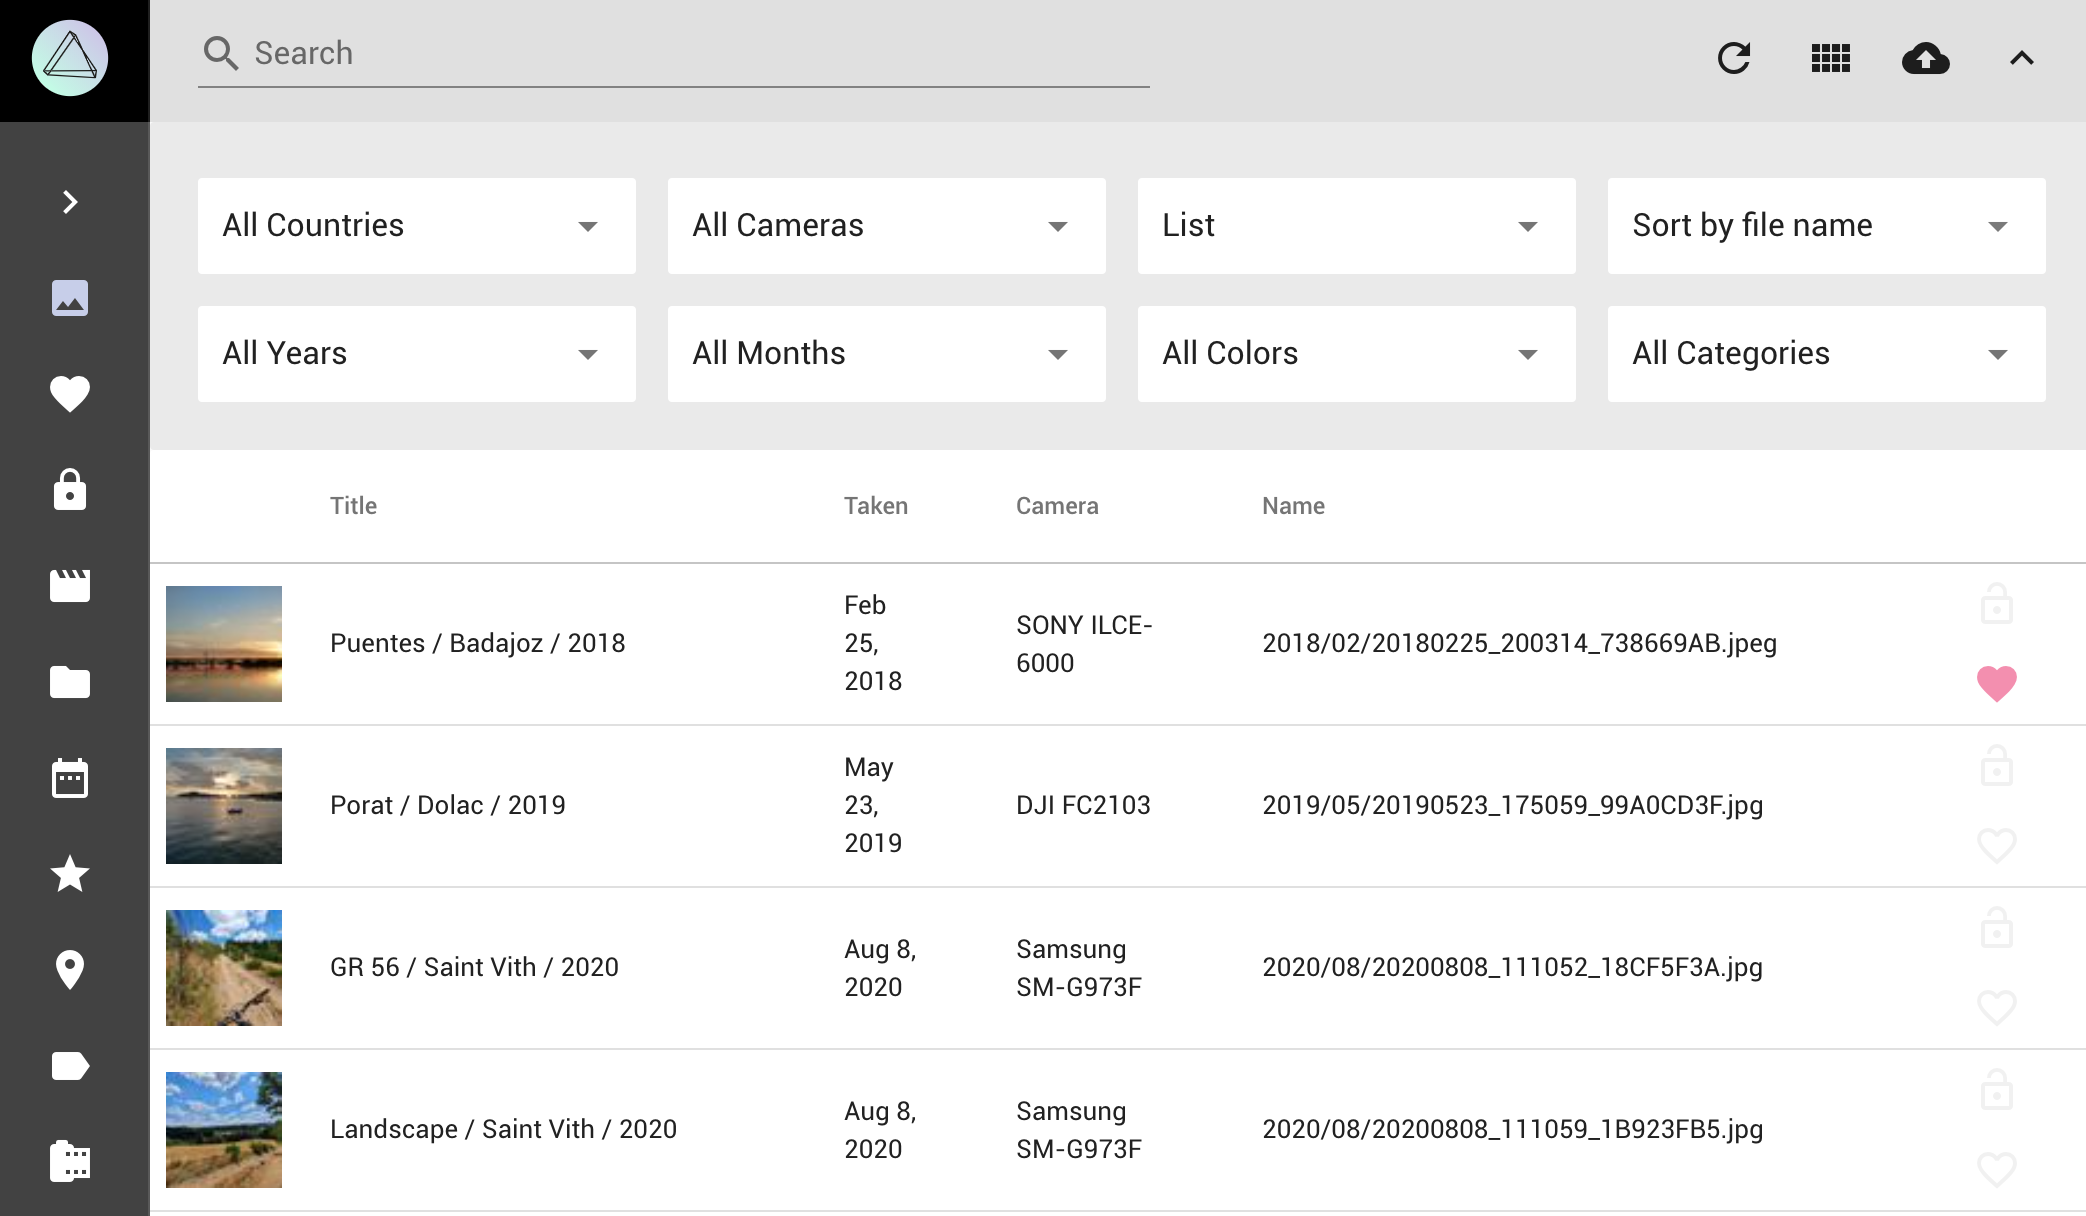Open the All Cameras dropdown

pyautogui.click(x=886, y=225)
